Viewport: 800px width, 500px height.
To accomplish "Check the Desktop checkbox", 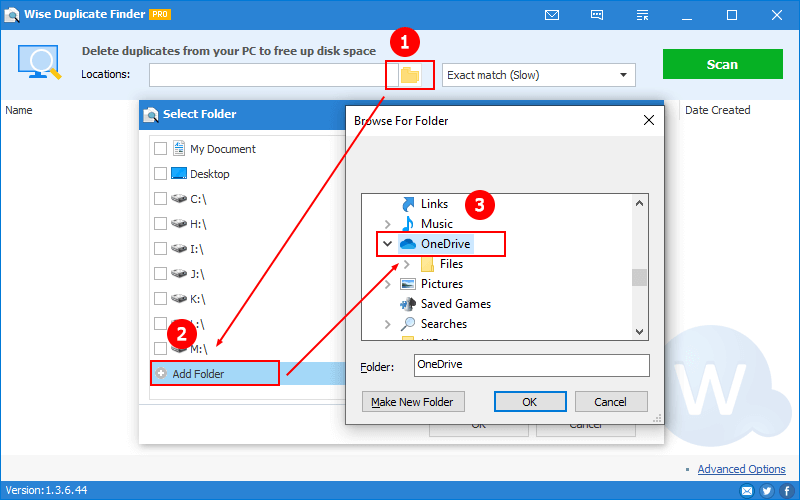I will click(x=160, y=173).
